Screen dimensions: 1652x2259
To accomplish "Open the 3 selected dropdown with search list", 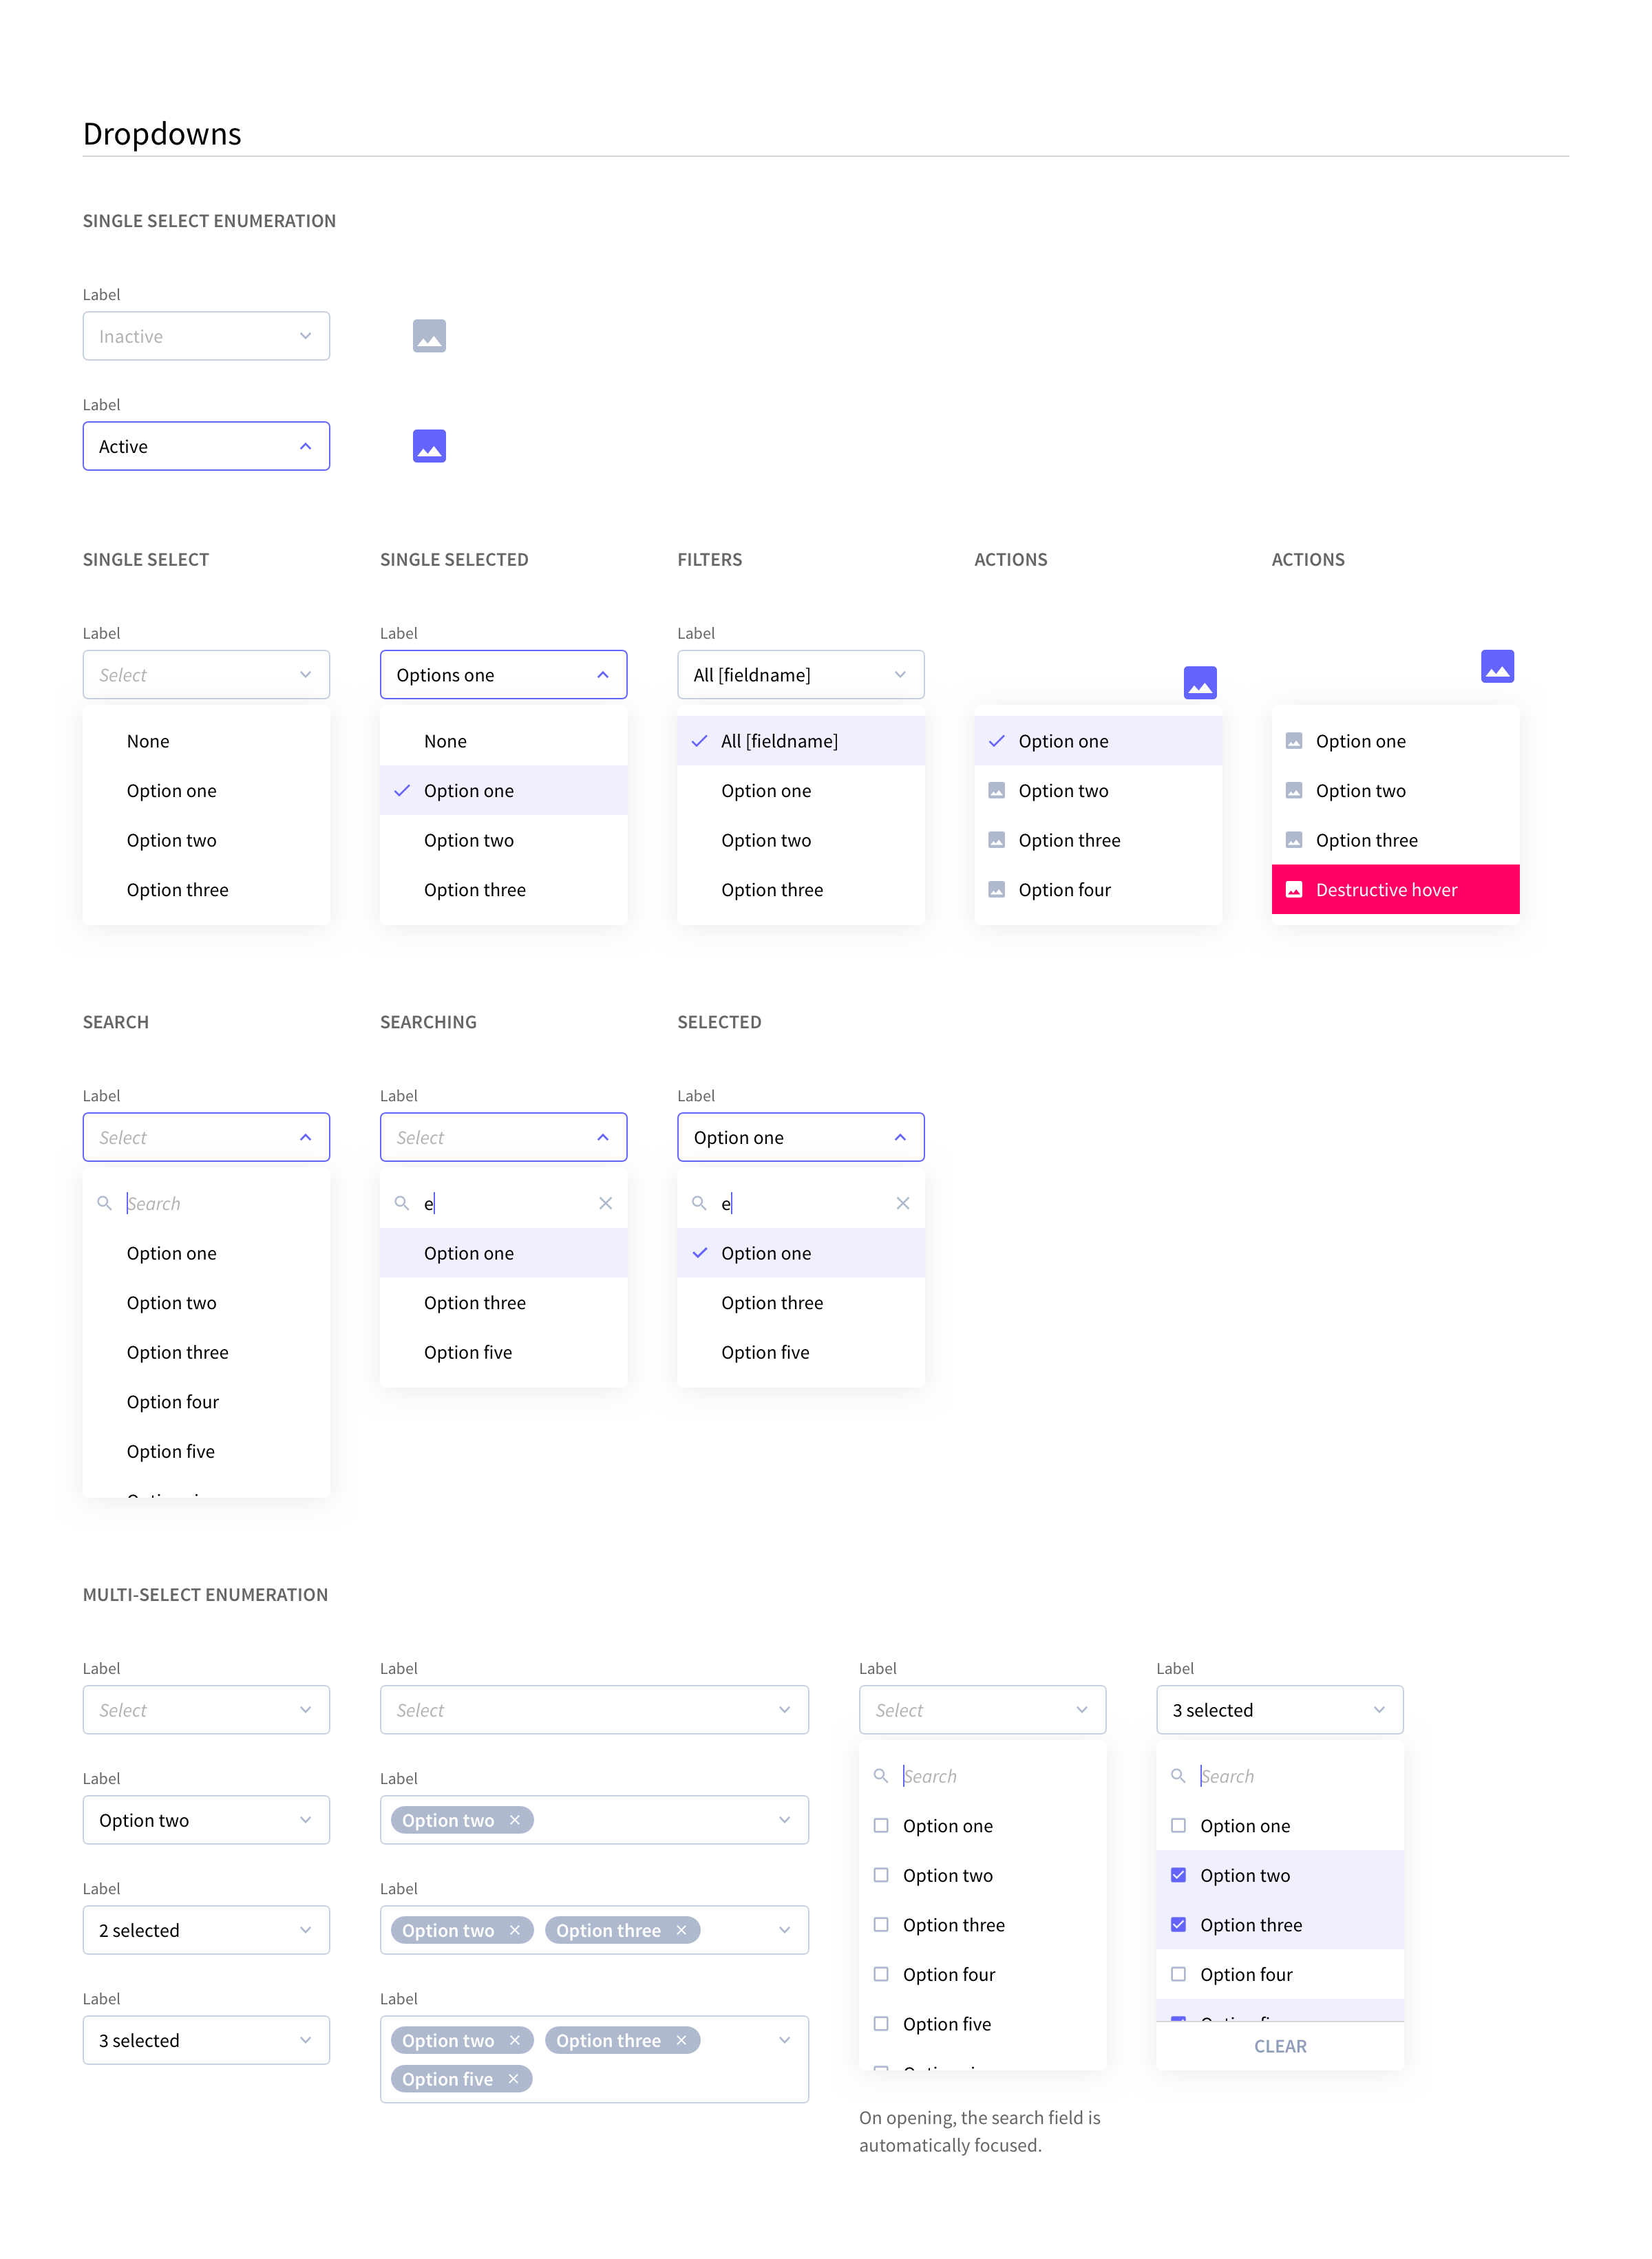I will (1279, 1710).
